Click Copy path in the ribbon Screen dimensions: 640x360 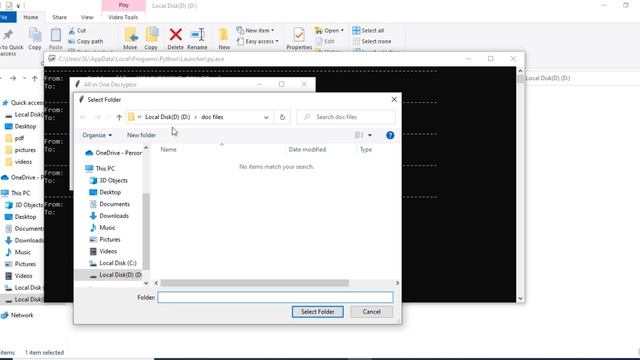point(85,41)
